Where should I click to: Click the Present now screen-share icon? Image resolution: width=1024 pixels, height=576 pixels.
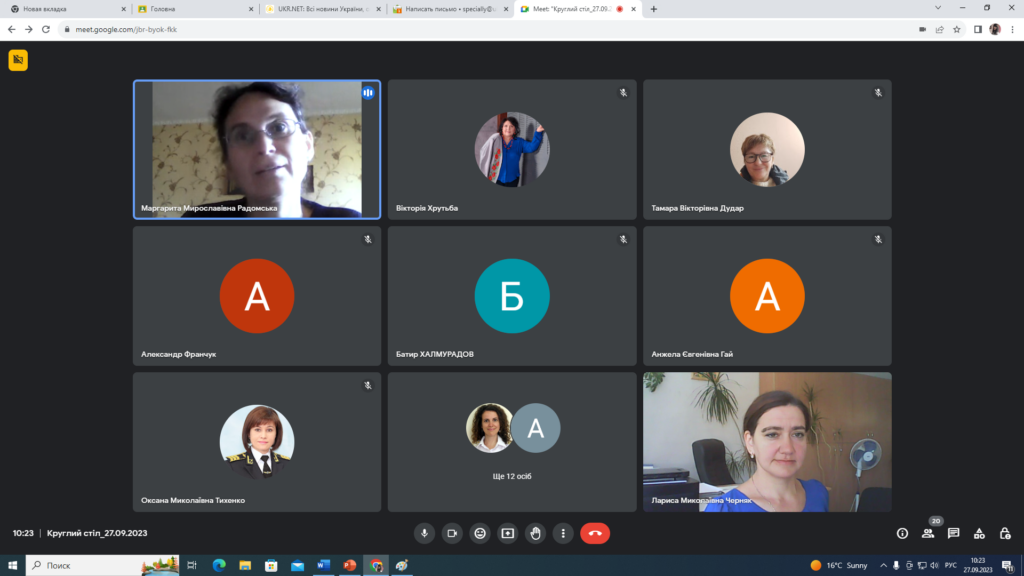pos(507,533)
